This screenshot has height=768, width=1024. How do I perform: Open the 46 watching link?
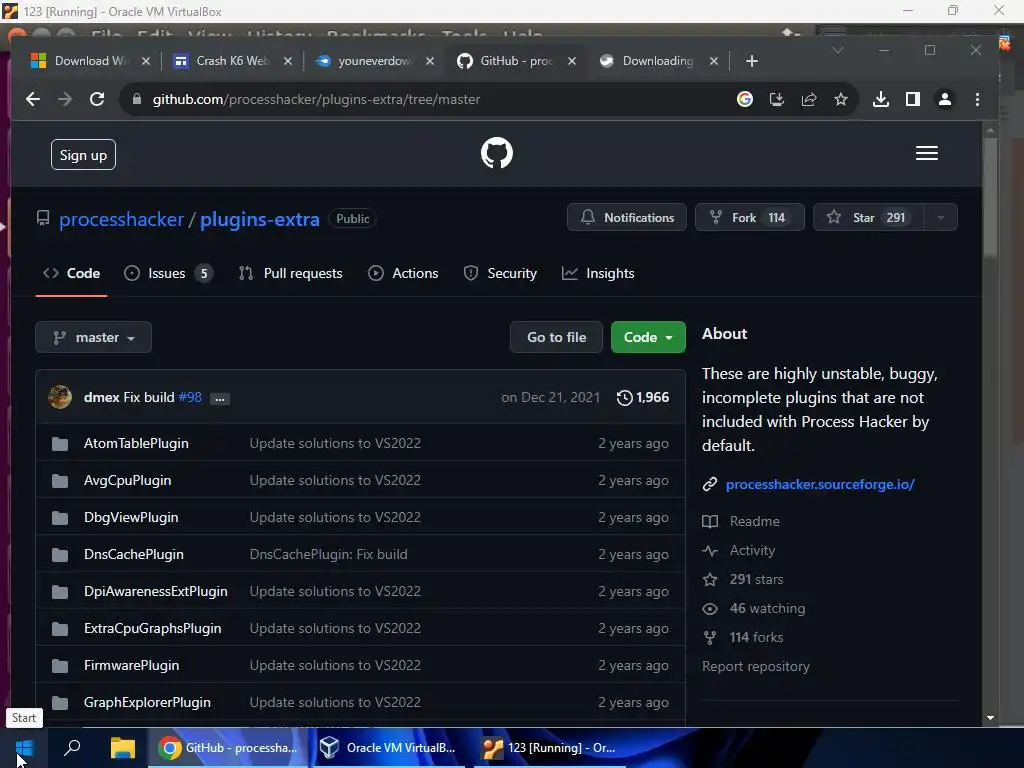point(767,609)
